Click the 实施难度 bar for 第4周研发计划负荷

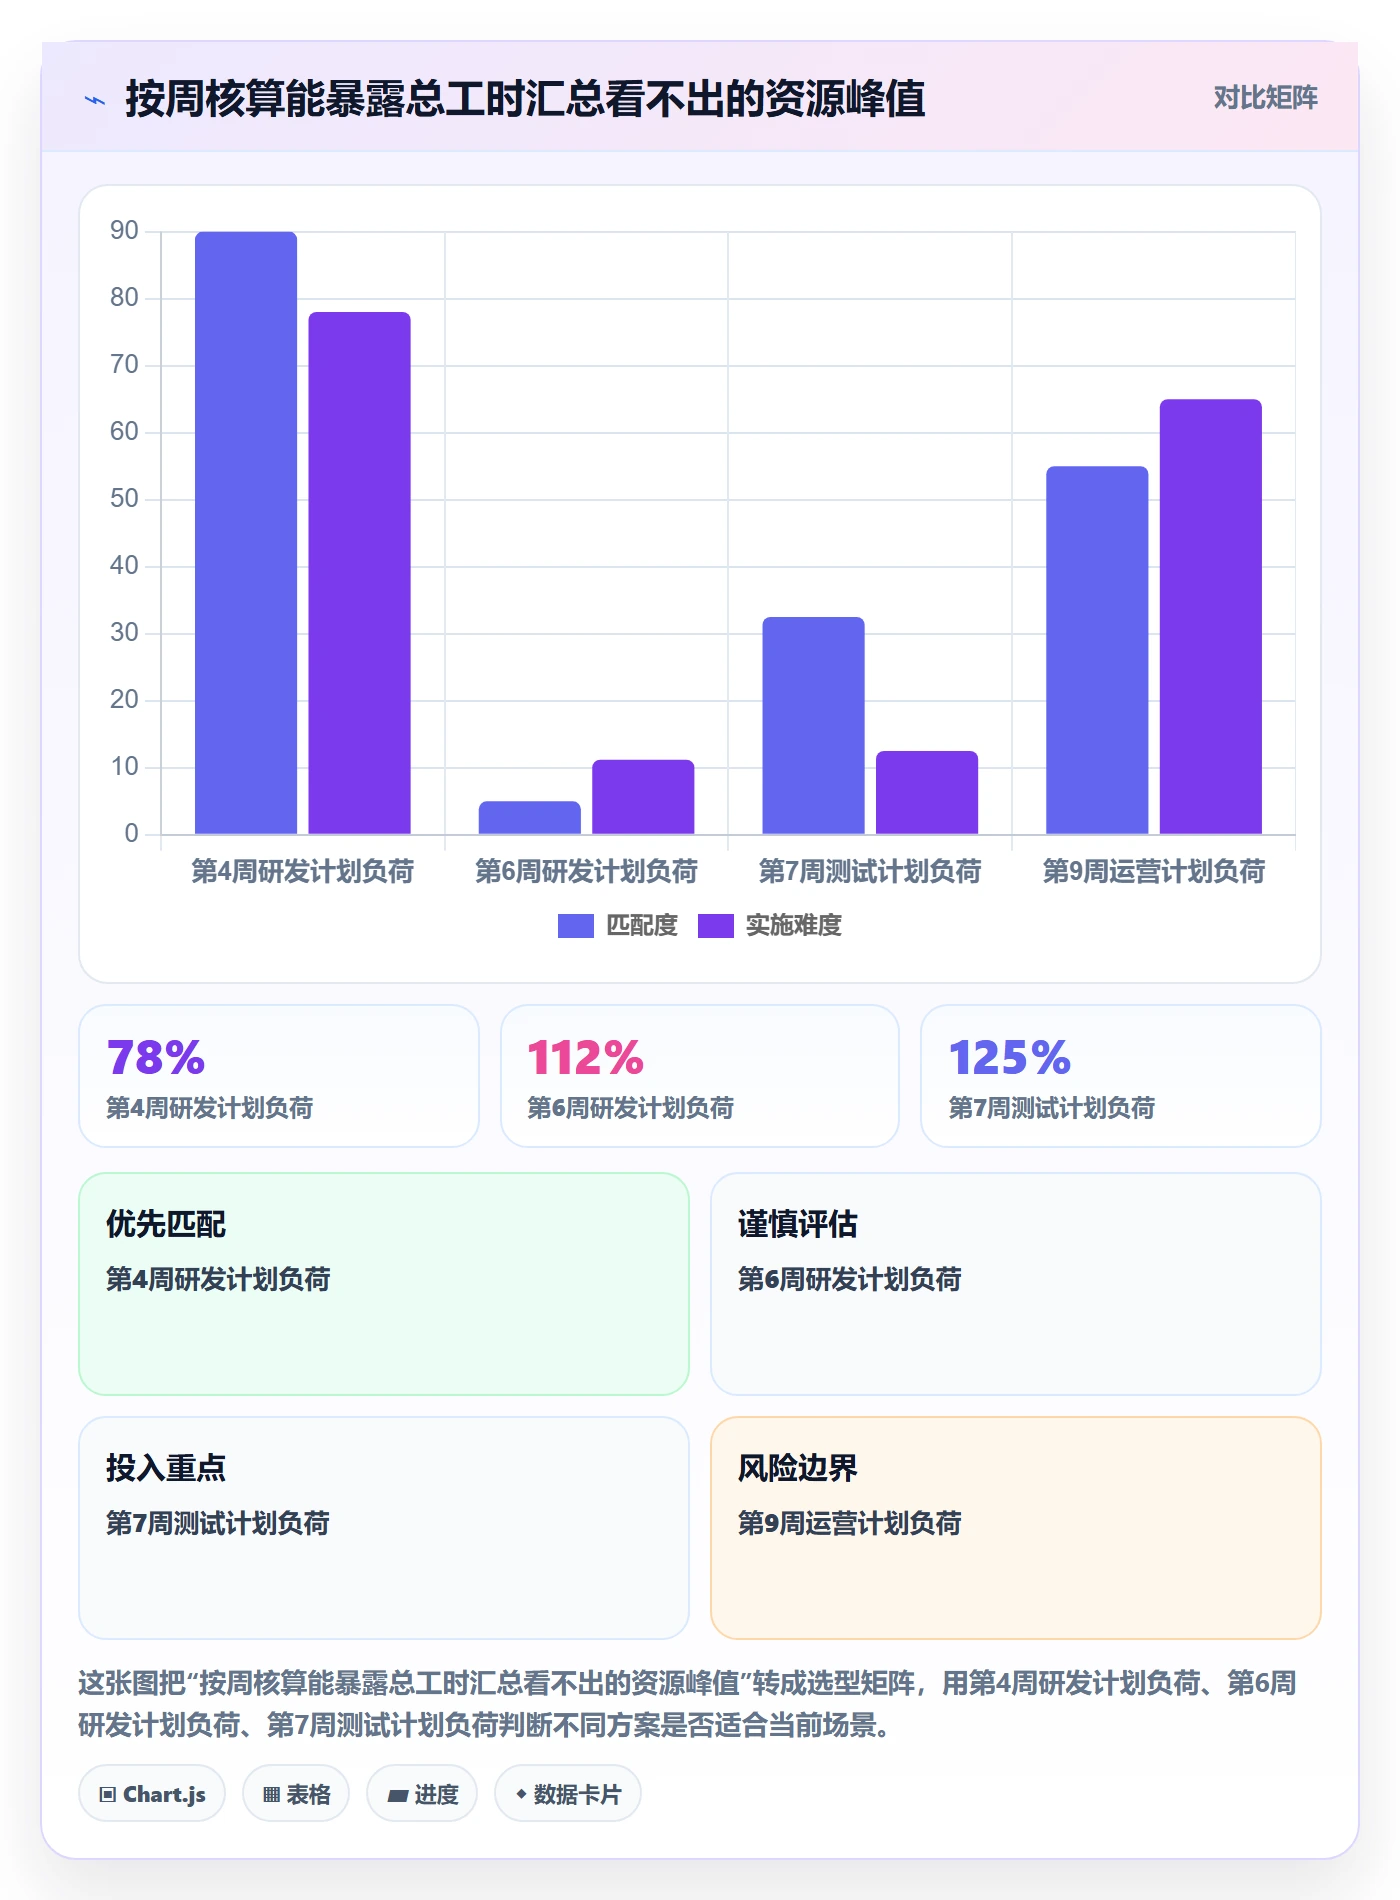click(x=359, y=573)
